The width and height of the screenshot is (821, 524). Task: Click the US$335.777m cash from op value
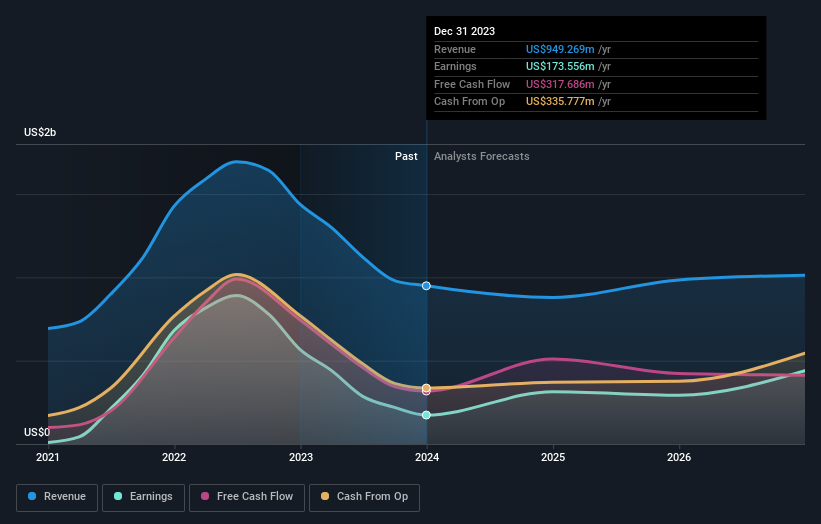(x=560, y=102)
